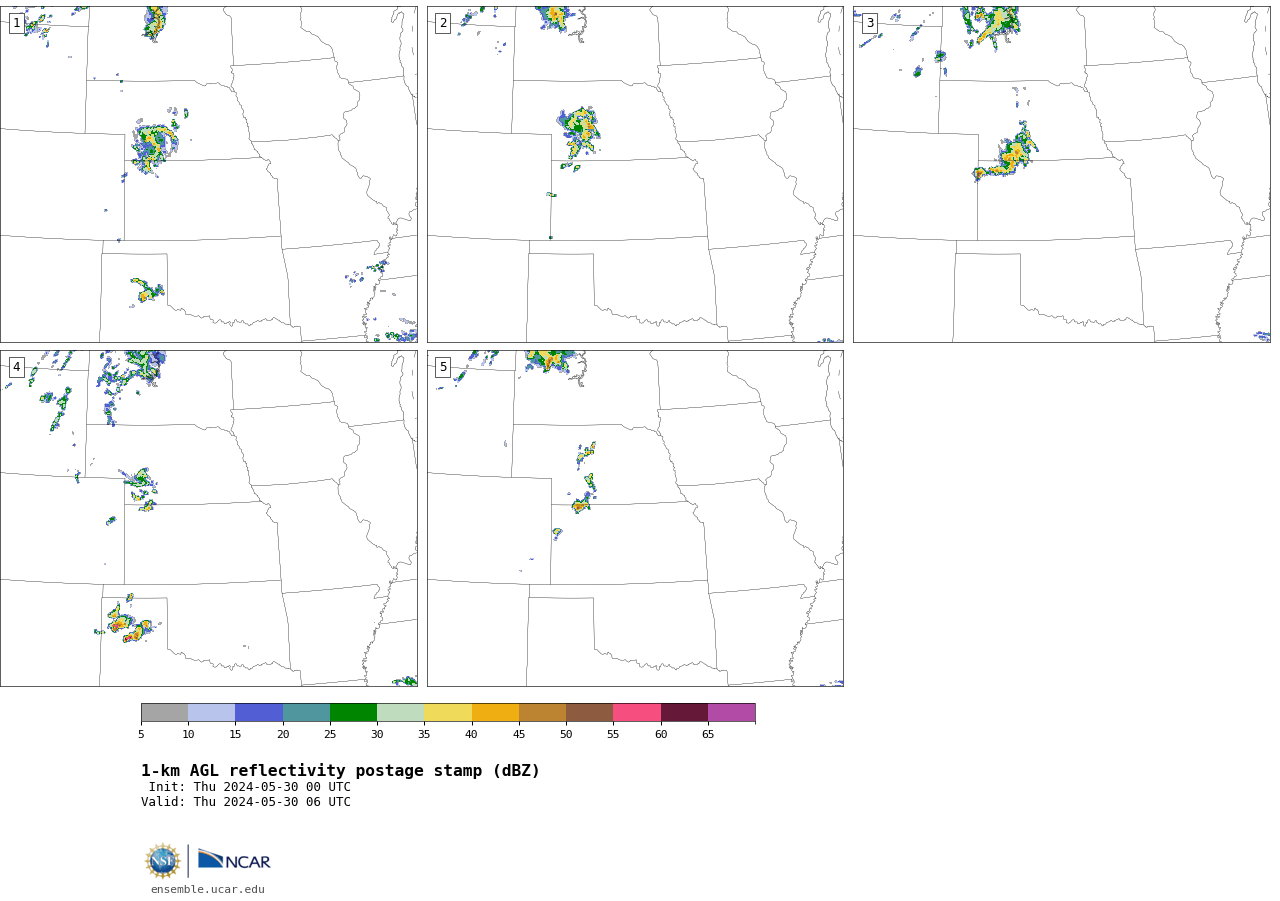Click the NSF logo icon
Image resolution: width=1280 pixels, height=901 pixels.
pos(163,861)
